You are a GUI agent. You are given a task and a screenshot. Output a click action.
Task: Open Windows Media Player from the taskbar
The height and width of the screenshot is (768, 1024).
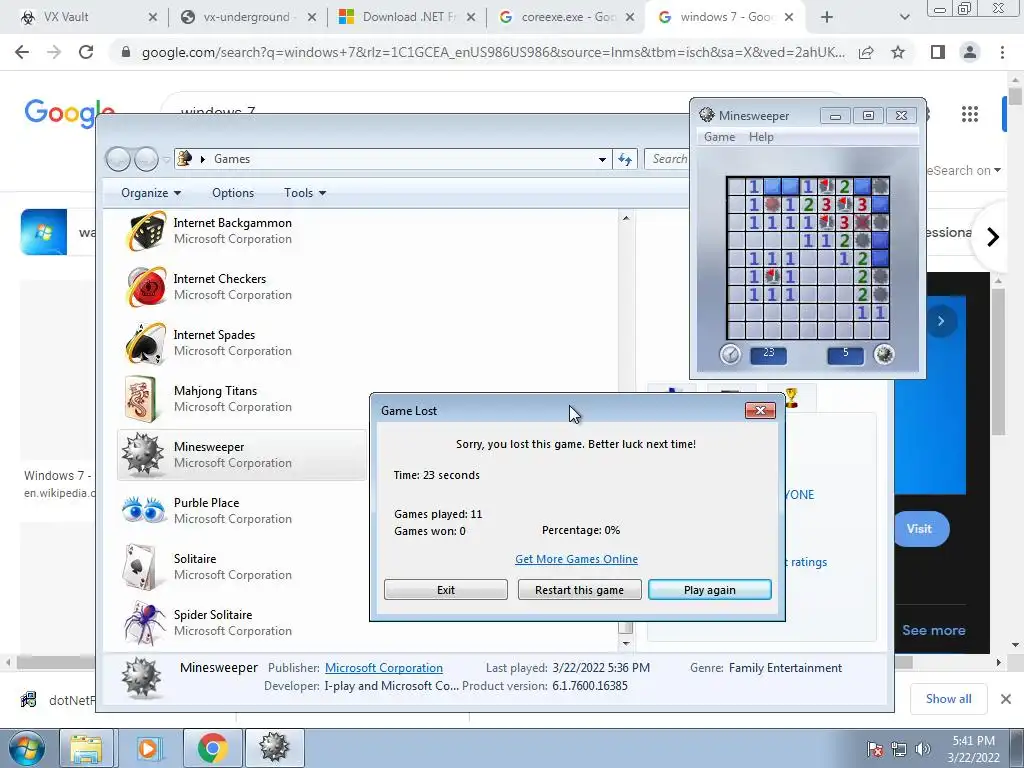pos(148,748)
